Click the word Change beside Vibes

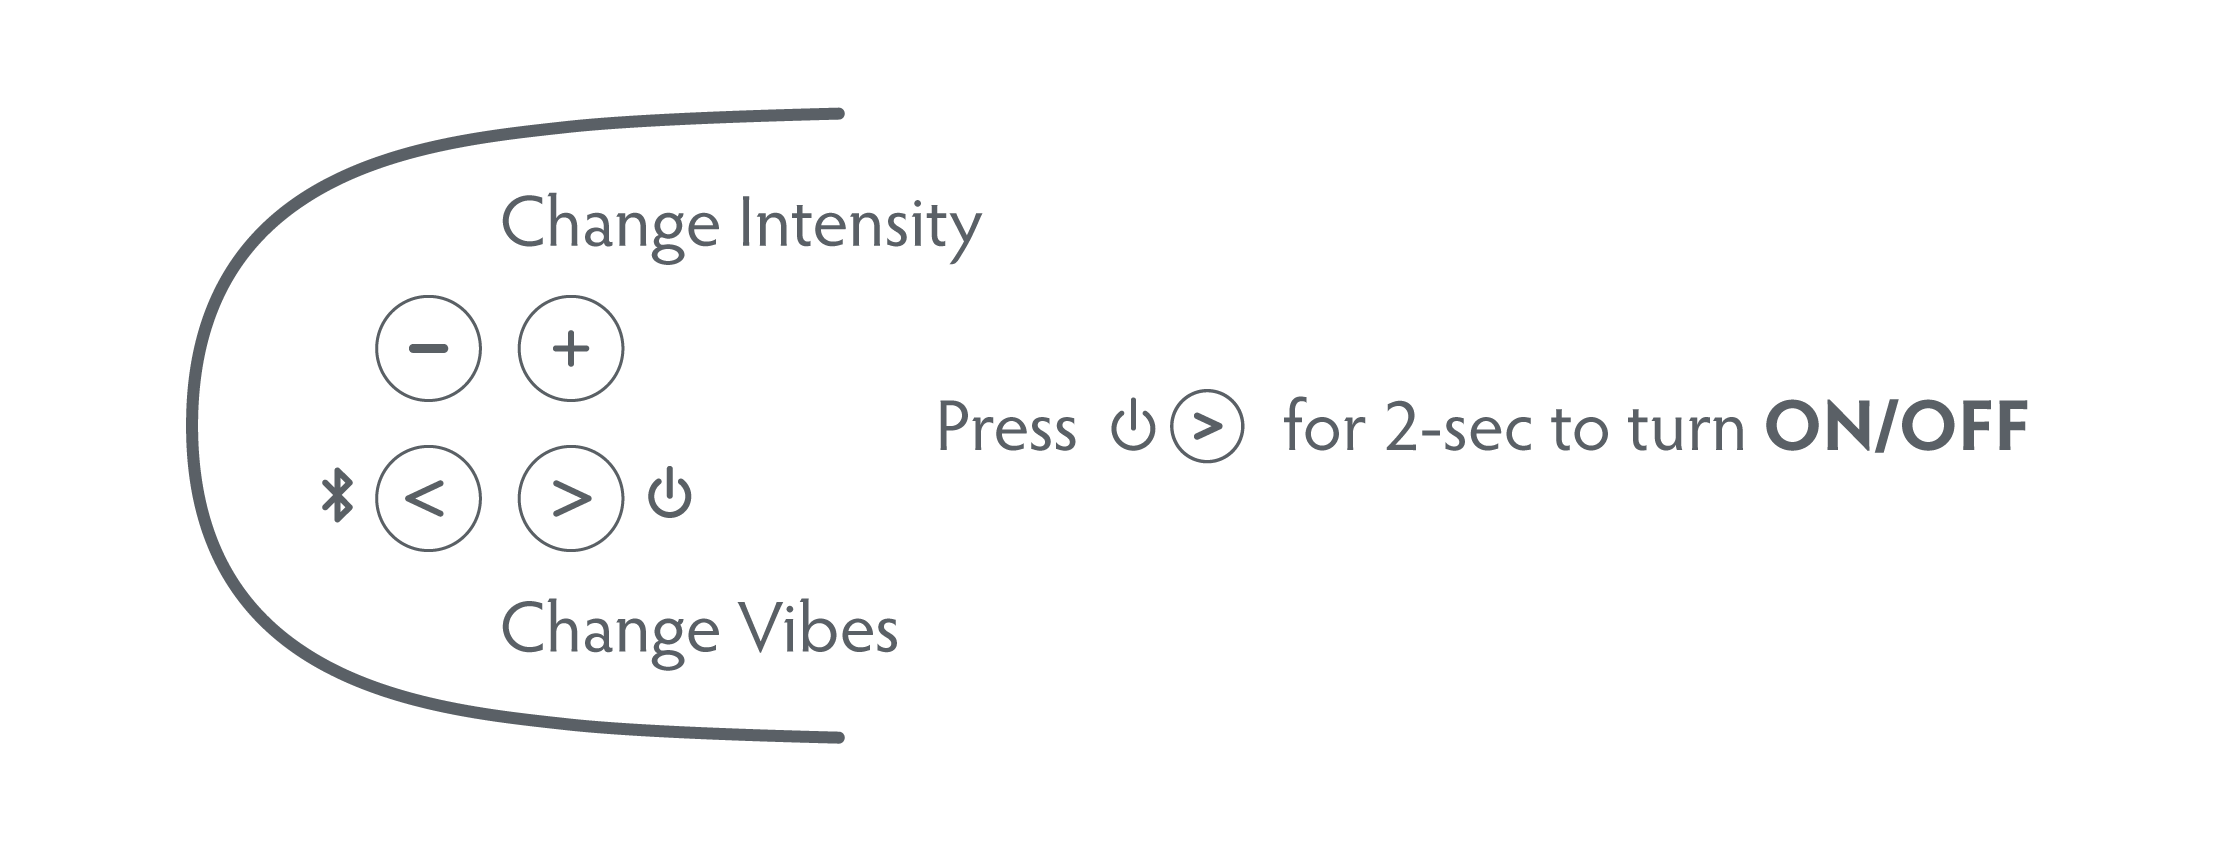click(x=610, y=631)
